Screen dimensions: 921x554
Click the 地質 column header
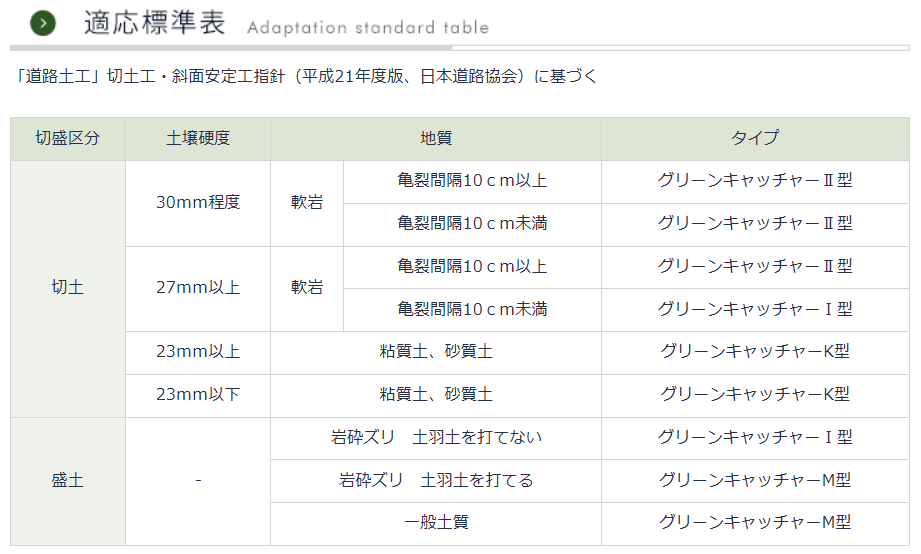pyautogui.click(x=436, y=139)
